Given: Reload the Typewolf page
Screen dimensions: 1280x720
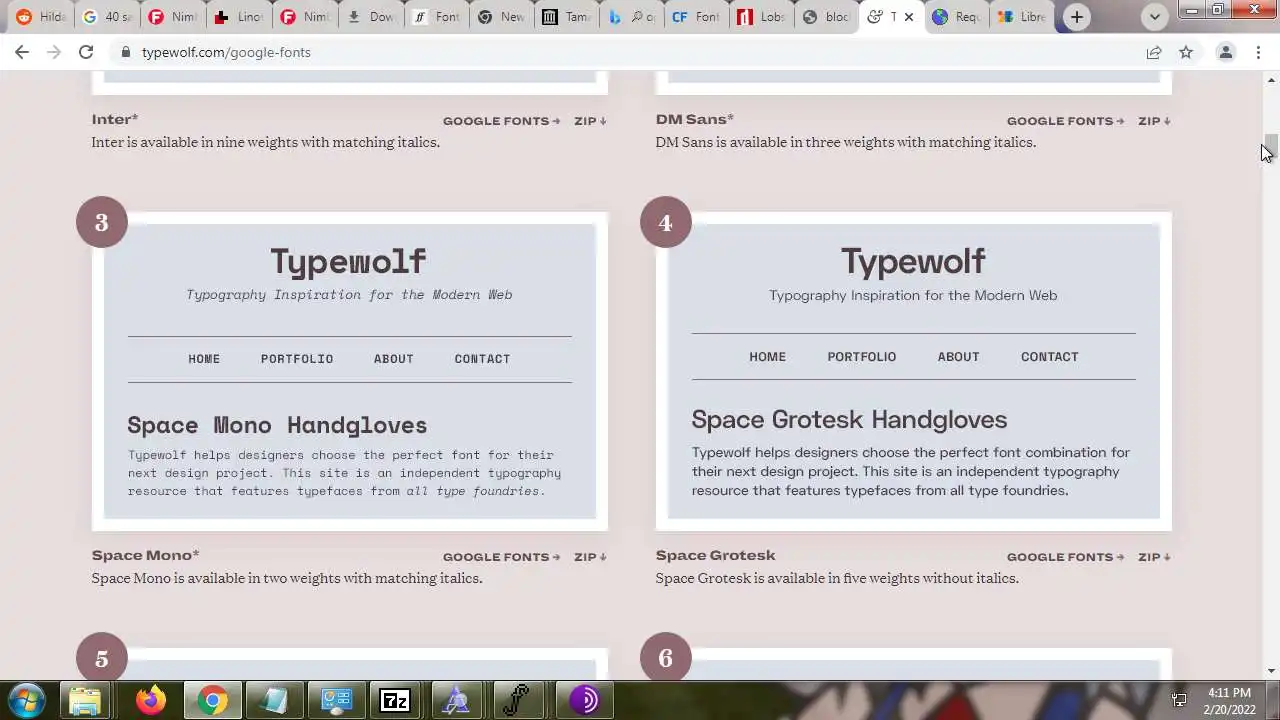Looking at the screenshot, I should [x=86, y=52].
